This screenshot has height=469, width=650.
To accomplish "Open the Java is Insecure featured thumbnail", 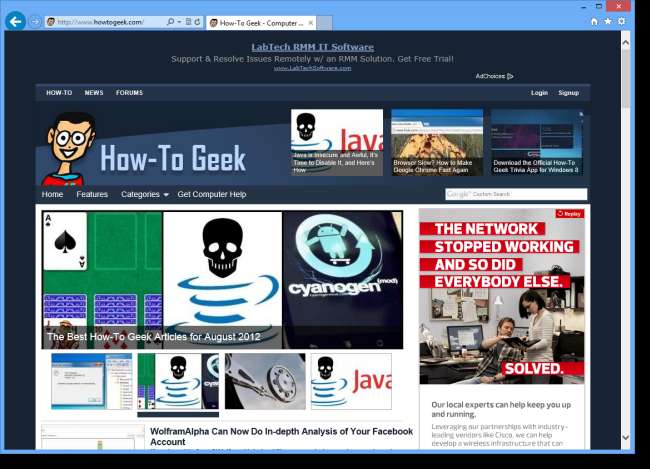I will (x=337, y=142).
